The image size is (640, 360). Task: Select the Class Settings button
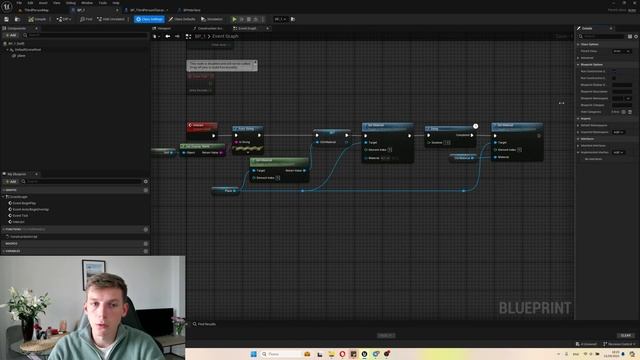(150, 19)
